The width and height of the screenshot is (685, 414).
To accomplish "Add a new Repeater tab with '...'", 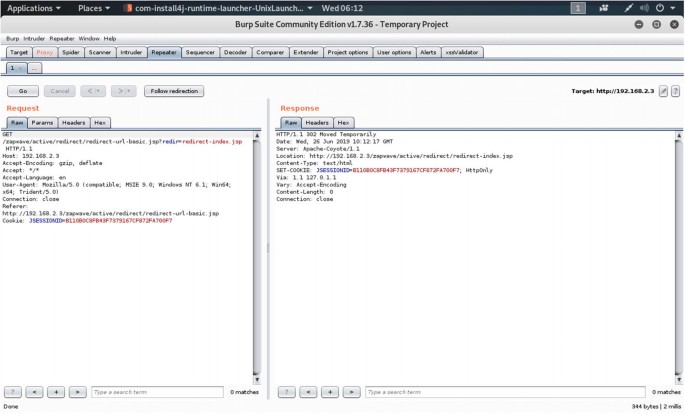I will click(35, 68).
